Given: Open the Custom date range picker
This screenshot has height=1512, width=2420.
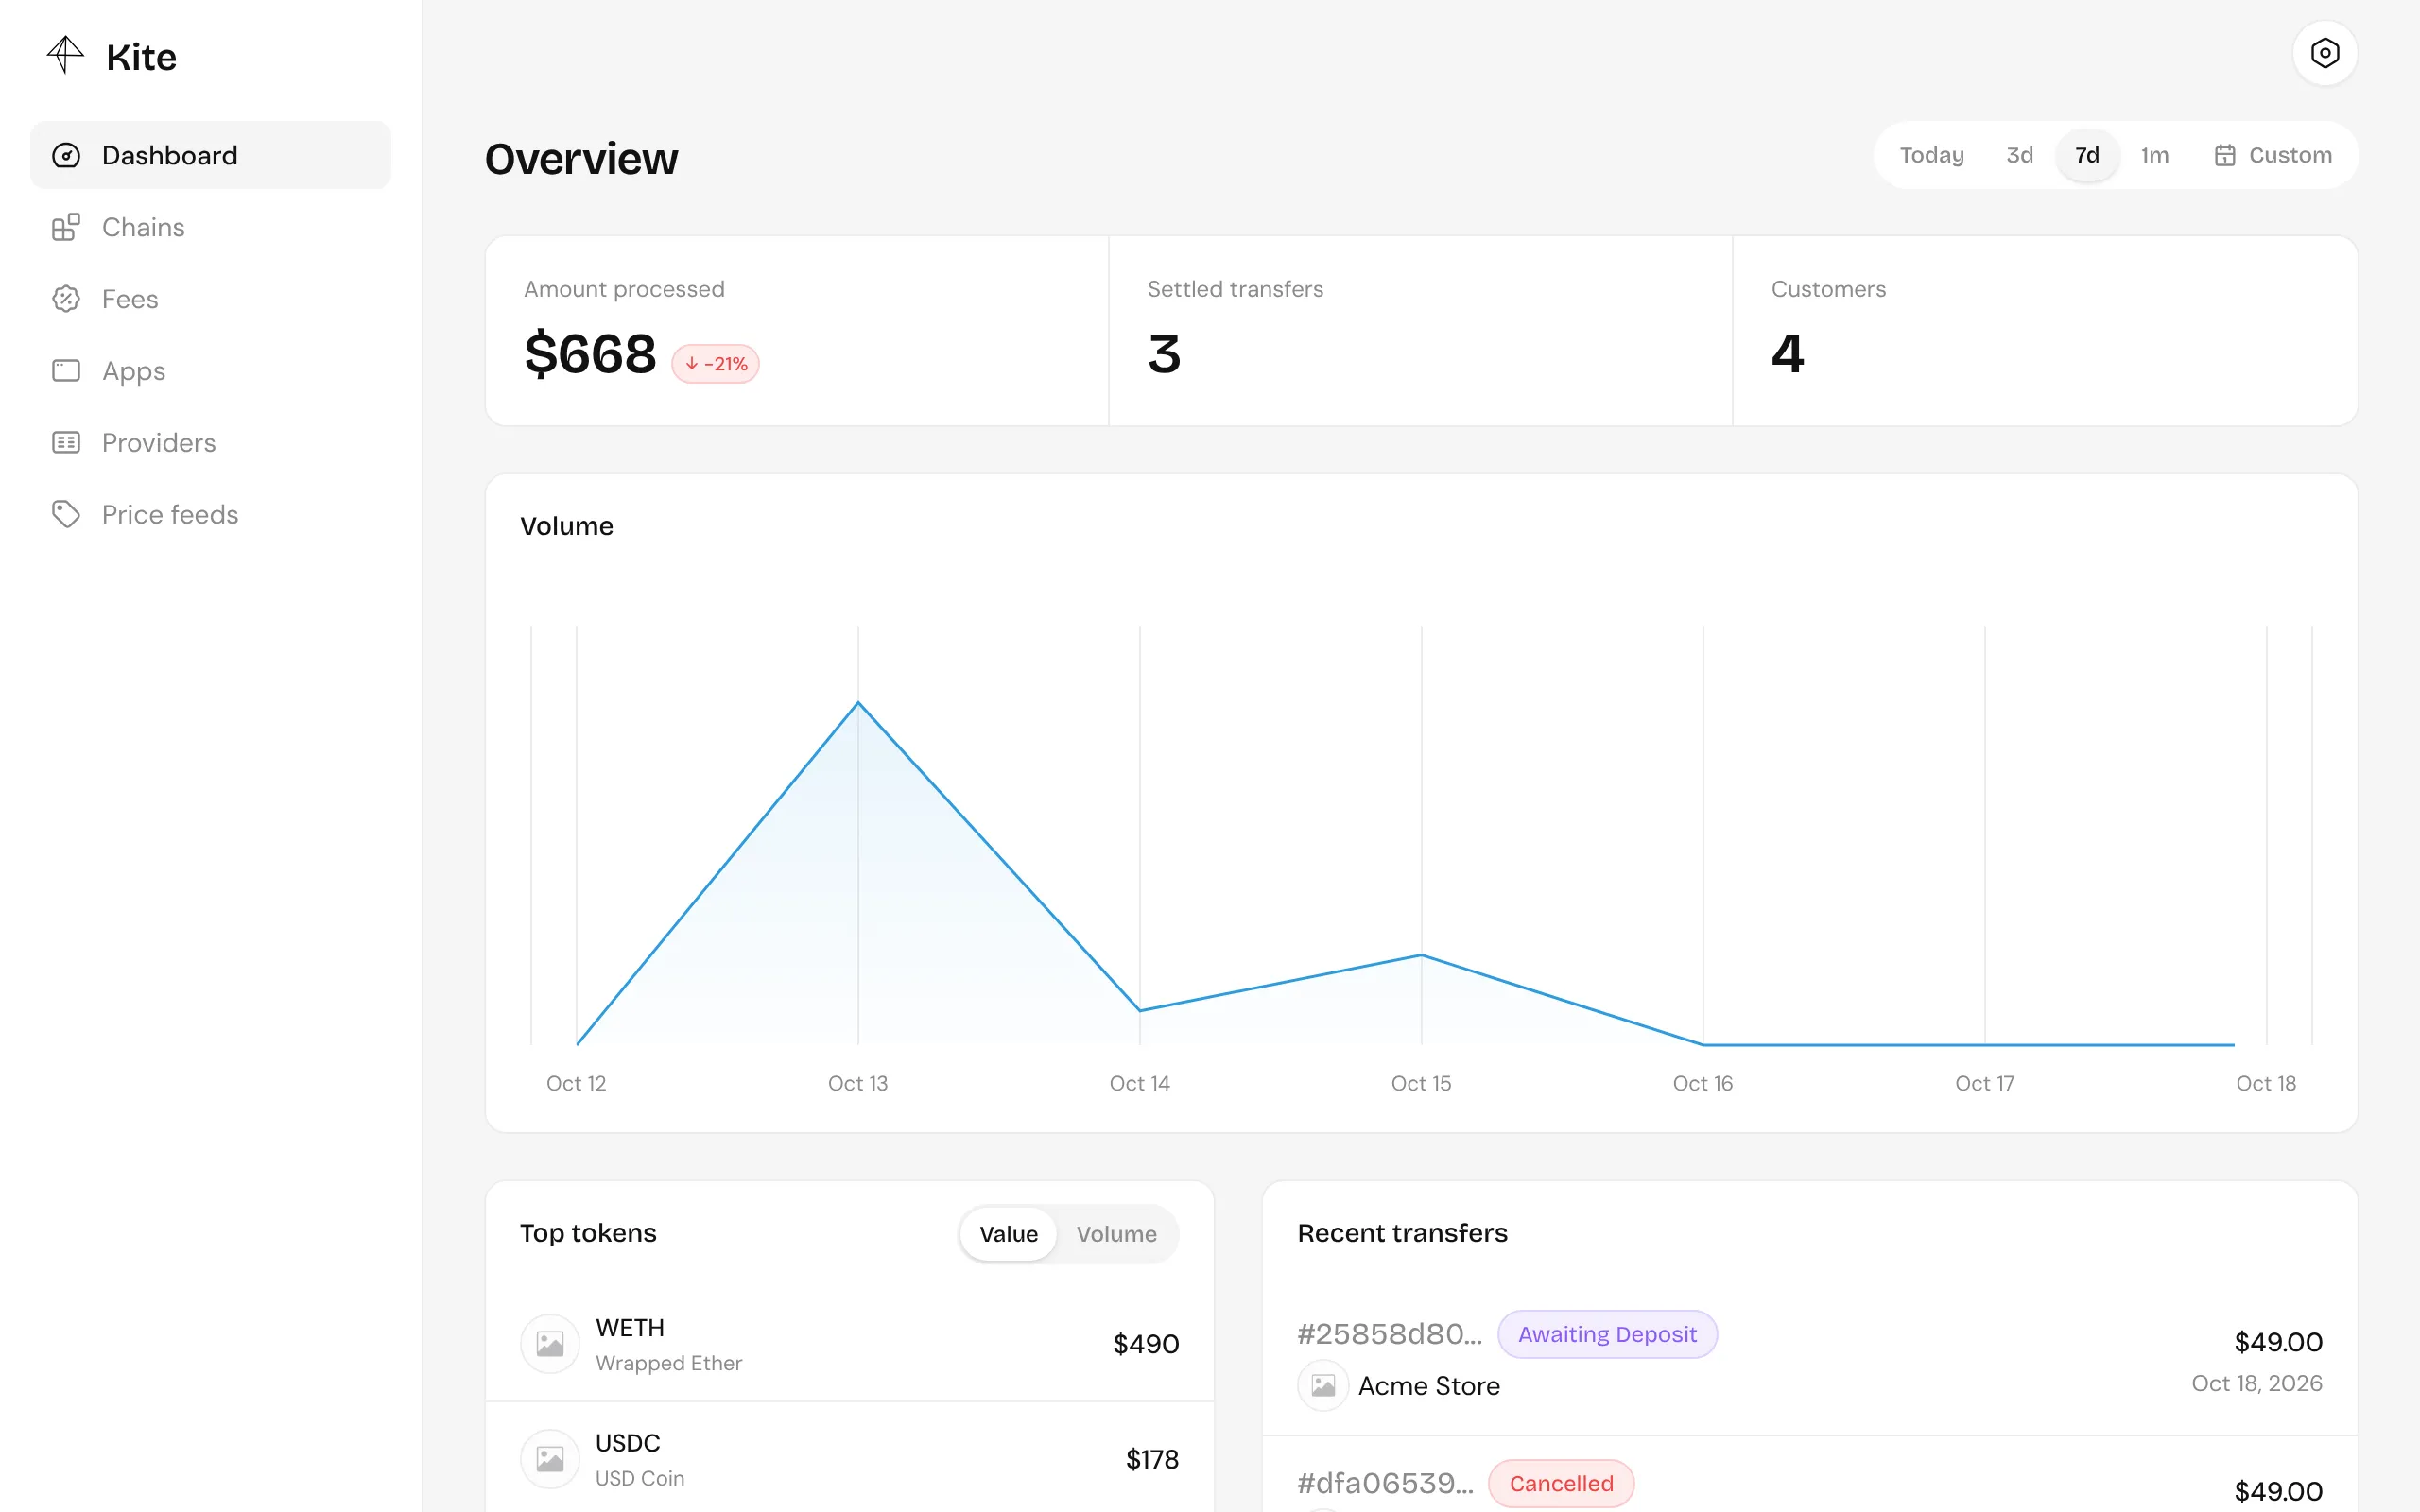Looking at the screenshot, I should (2272, 155).
